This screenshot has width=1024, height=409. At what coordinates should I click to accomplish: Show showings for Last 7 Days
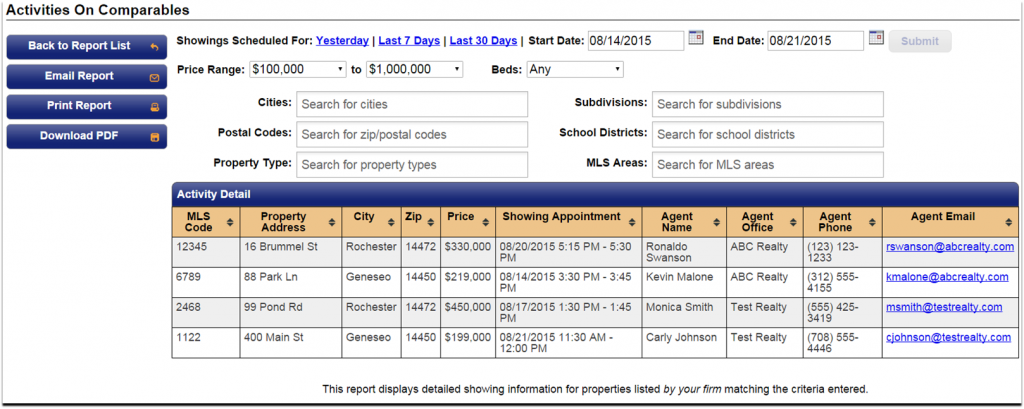[409, 41]
